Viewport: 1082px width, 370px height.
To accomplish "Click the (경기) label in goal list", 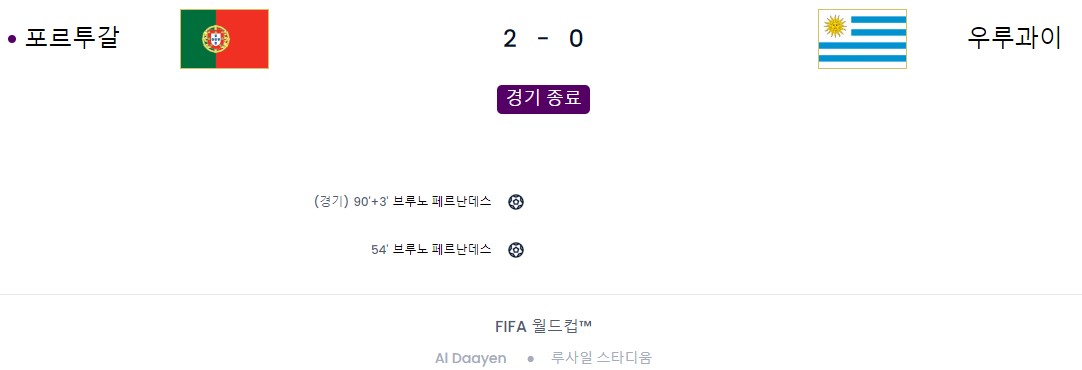I will [x=331, y=202].
